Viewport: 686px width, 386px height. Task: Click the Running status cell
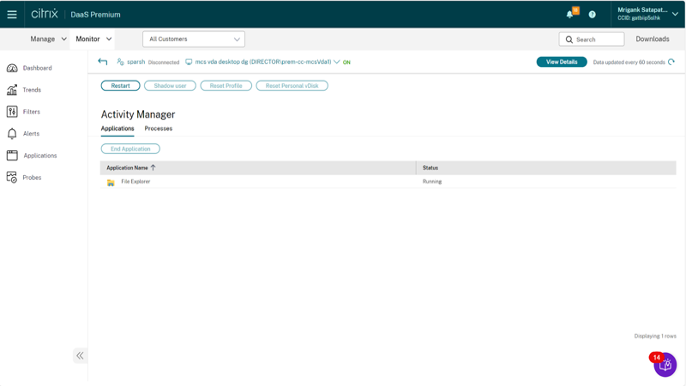(x=432, y=181)
